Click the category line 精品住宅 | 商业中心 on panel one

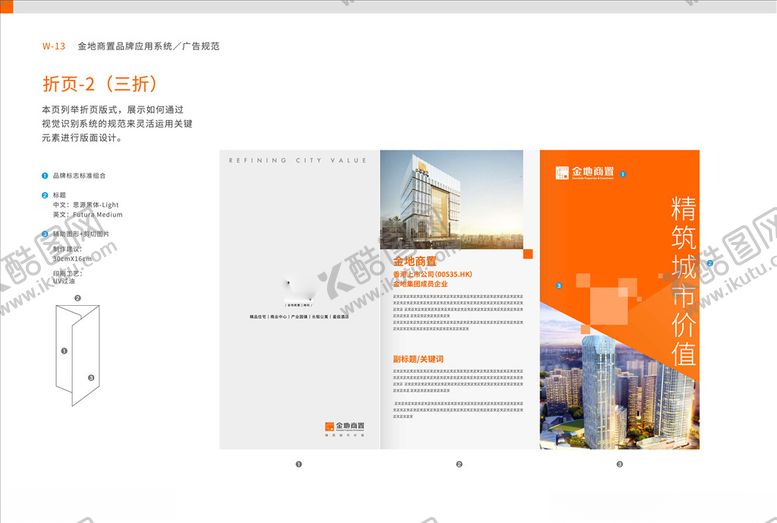[299, 316]
